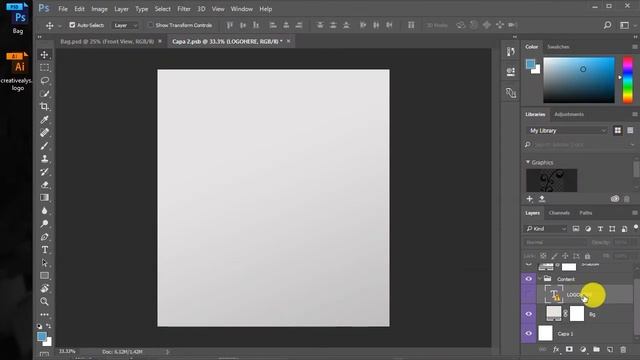640x360 pixels.
Task: Add a layer mask
Action: click(569, 349)
